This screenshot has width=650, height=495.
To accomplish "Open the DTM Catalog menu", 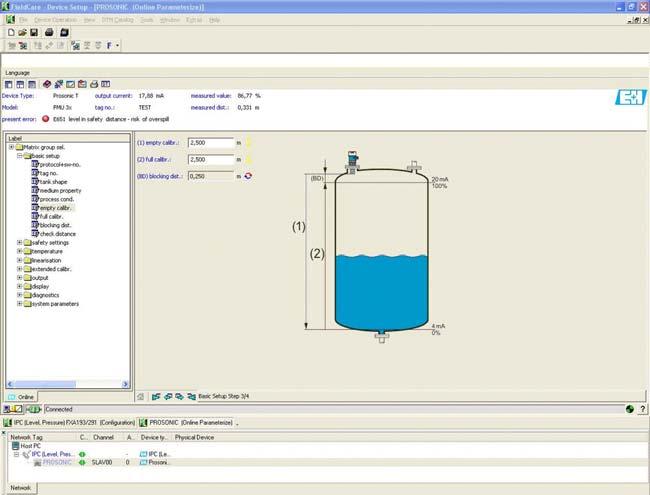I will click(118, 20).
